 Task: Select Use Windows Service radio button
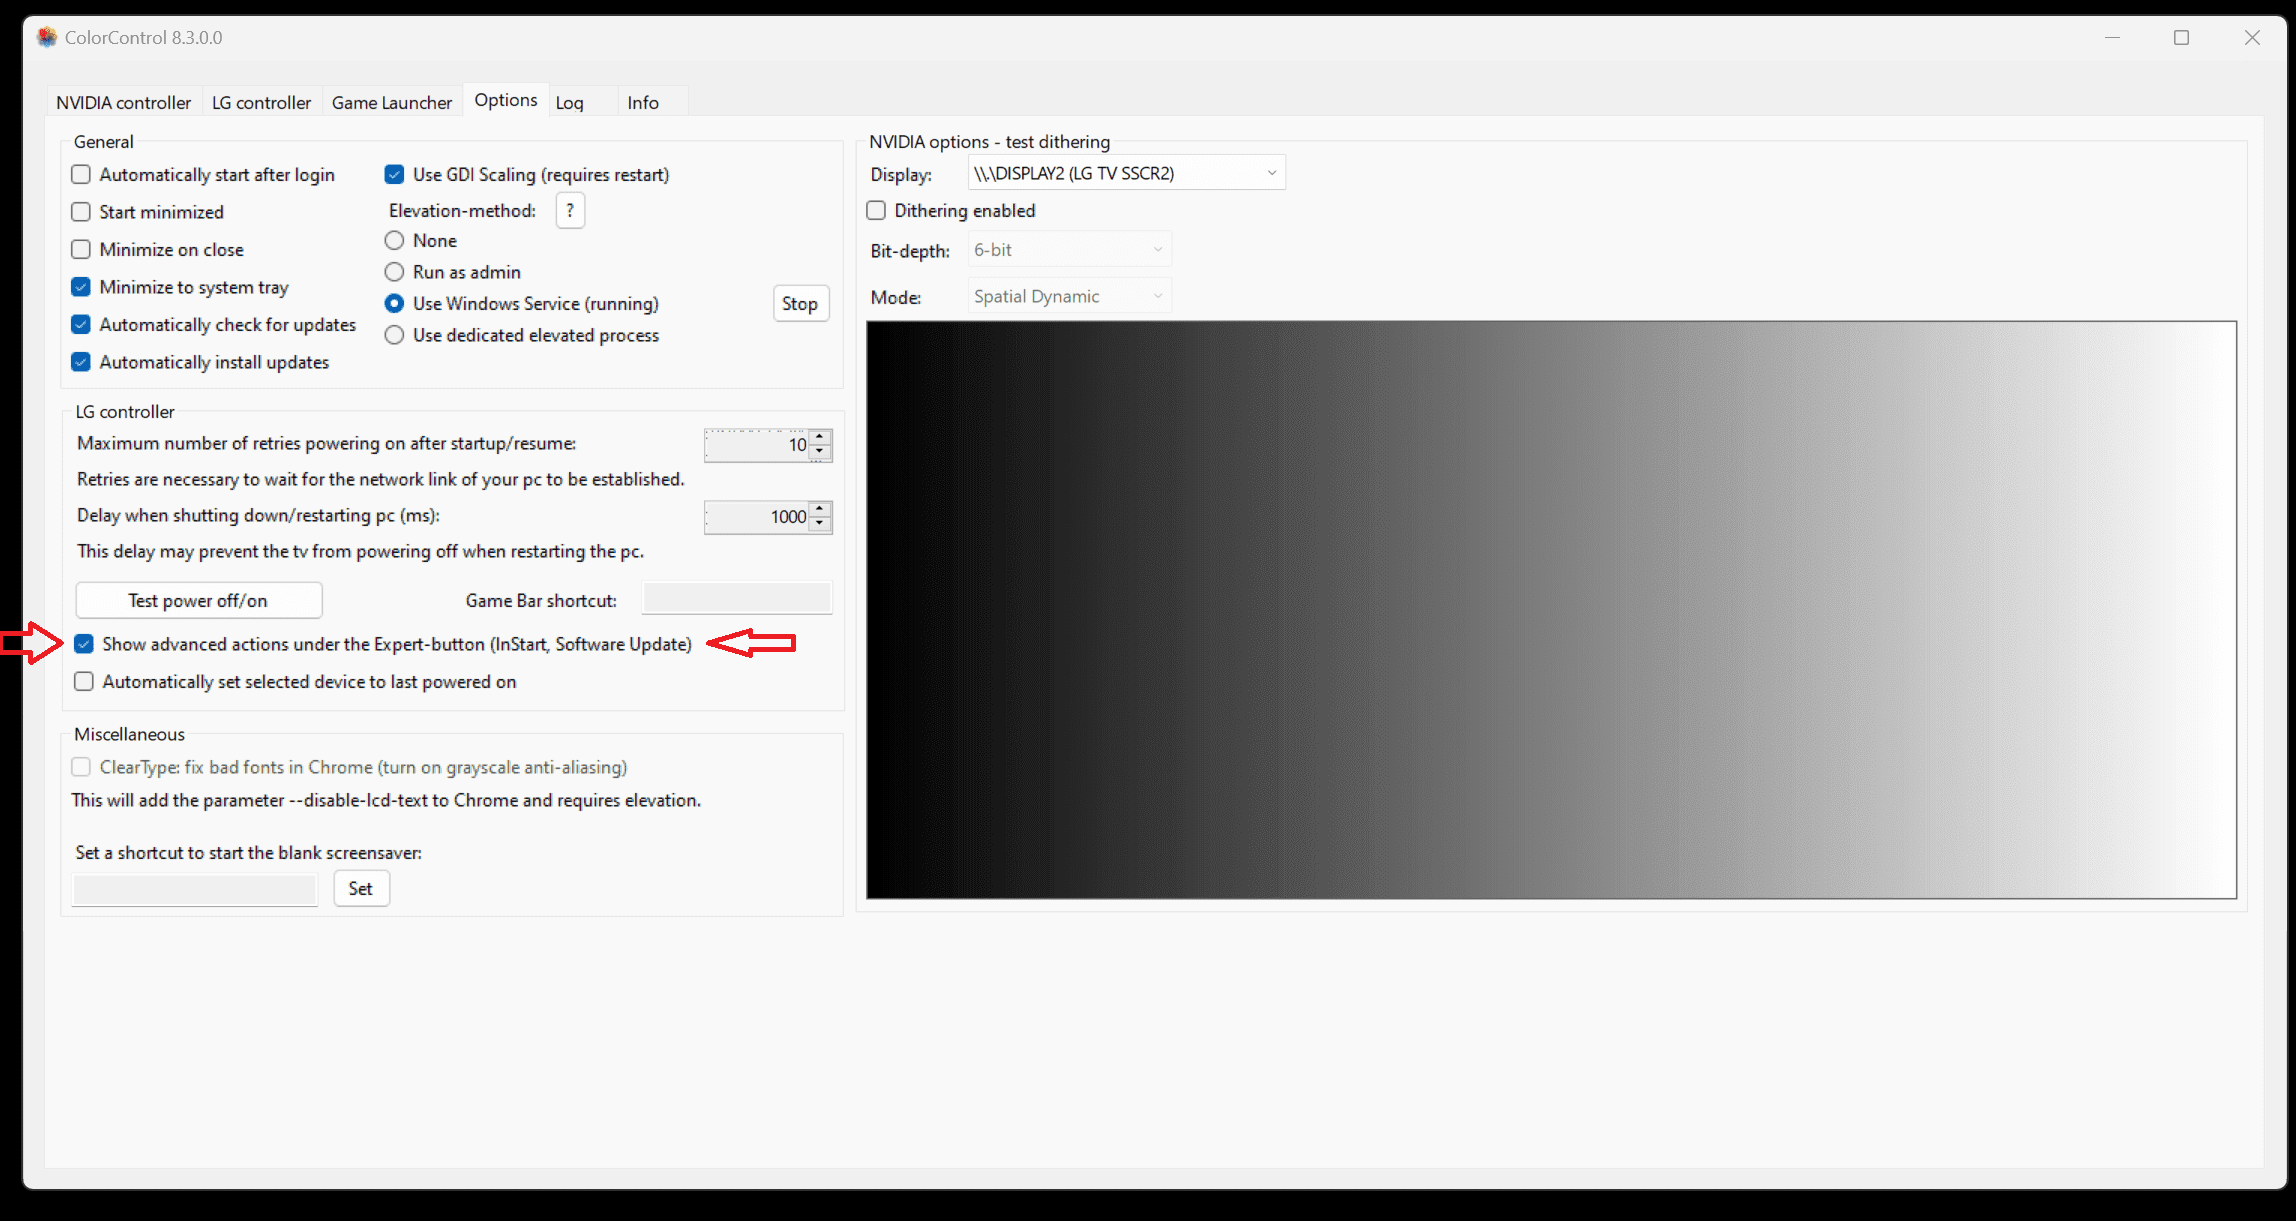395,302
